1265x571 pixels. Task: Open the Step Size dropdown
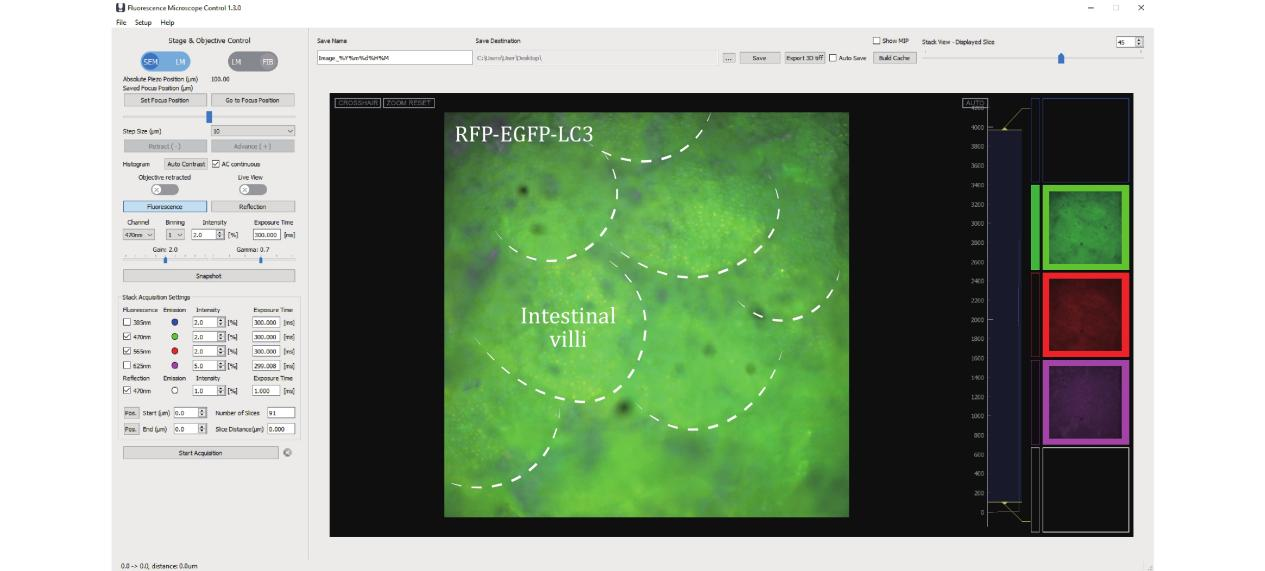coord(252,131)
